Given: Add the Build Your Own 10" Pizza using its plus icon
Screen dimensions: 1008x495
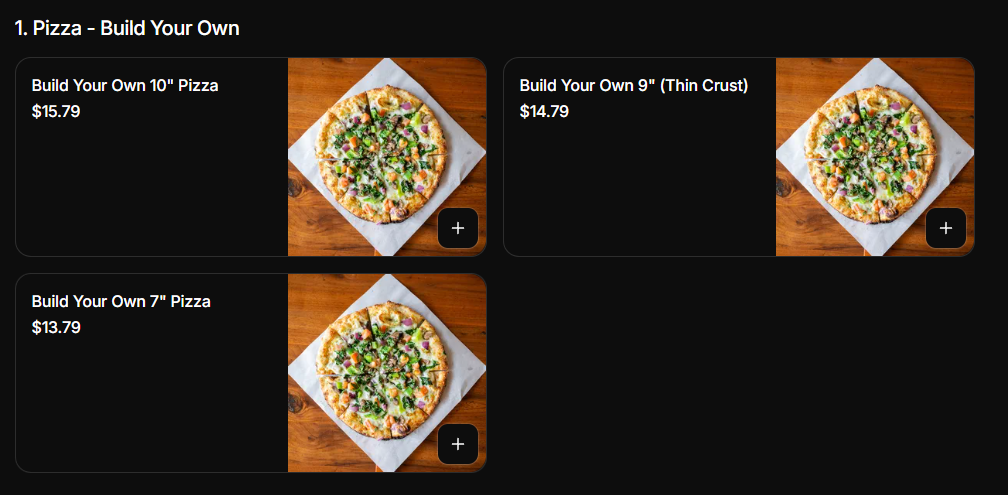Looking at the screenshot, I should tap(458, 228).
